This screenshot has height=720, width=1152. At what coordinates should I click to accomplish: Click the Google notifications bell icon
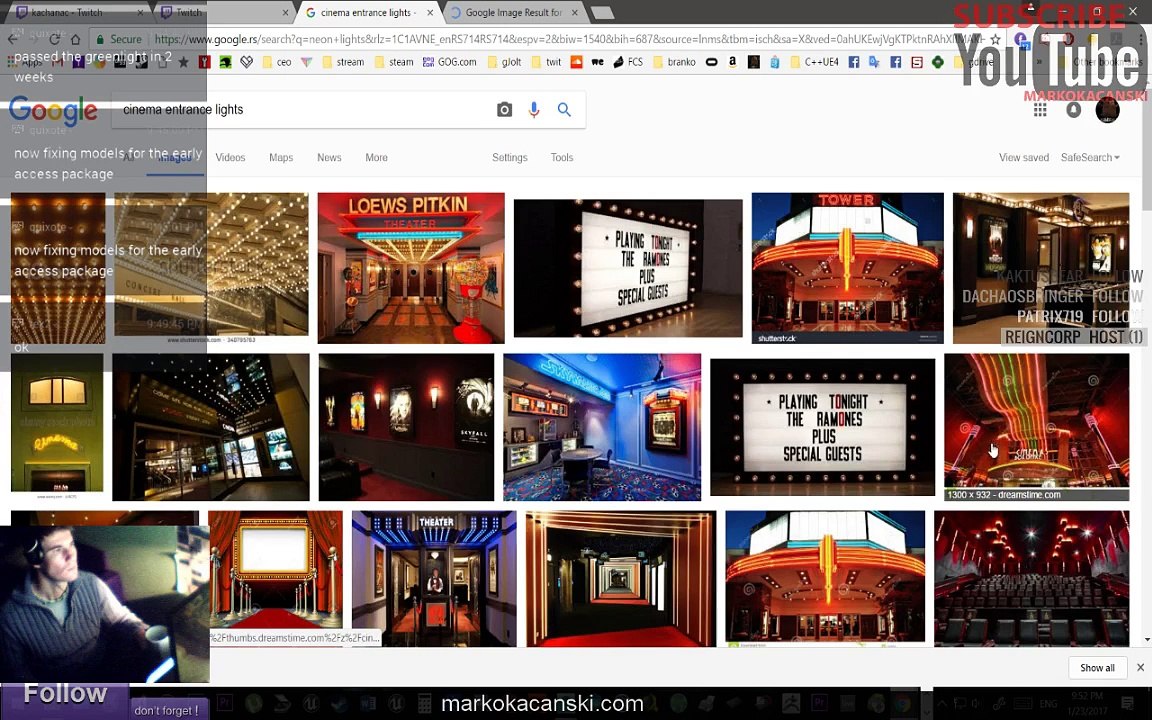point(1073,110)
